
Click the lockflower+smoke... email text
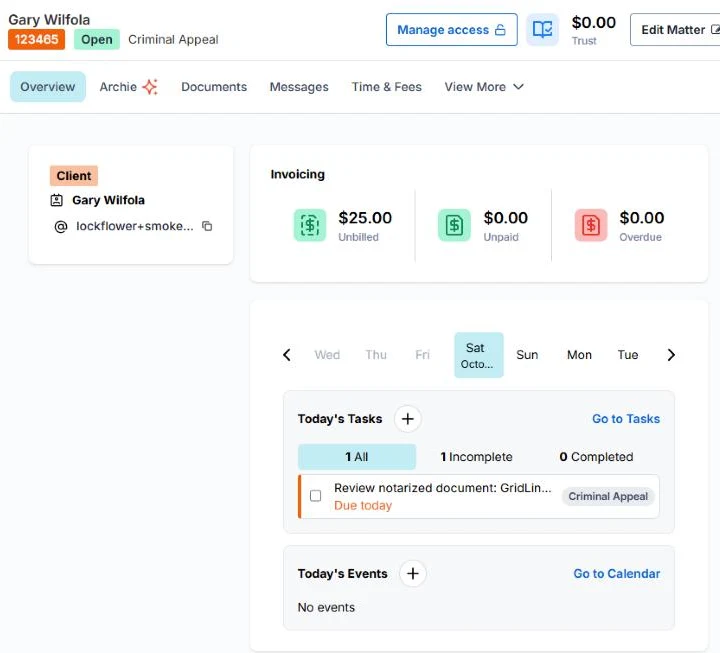135,226
